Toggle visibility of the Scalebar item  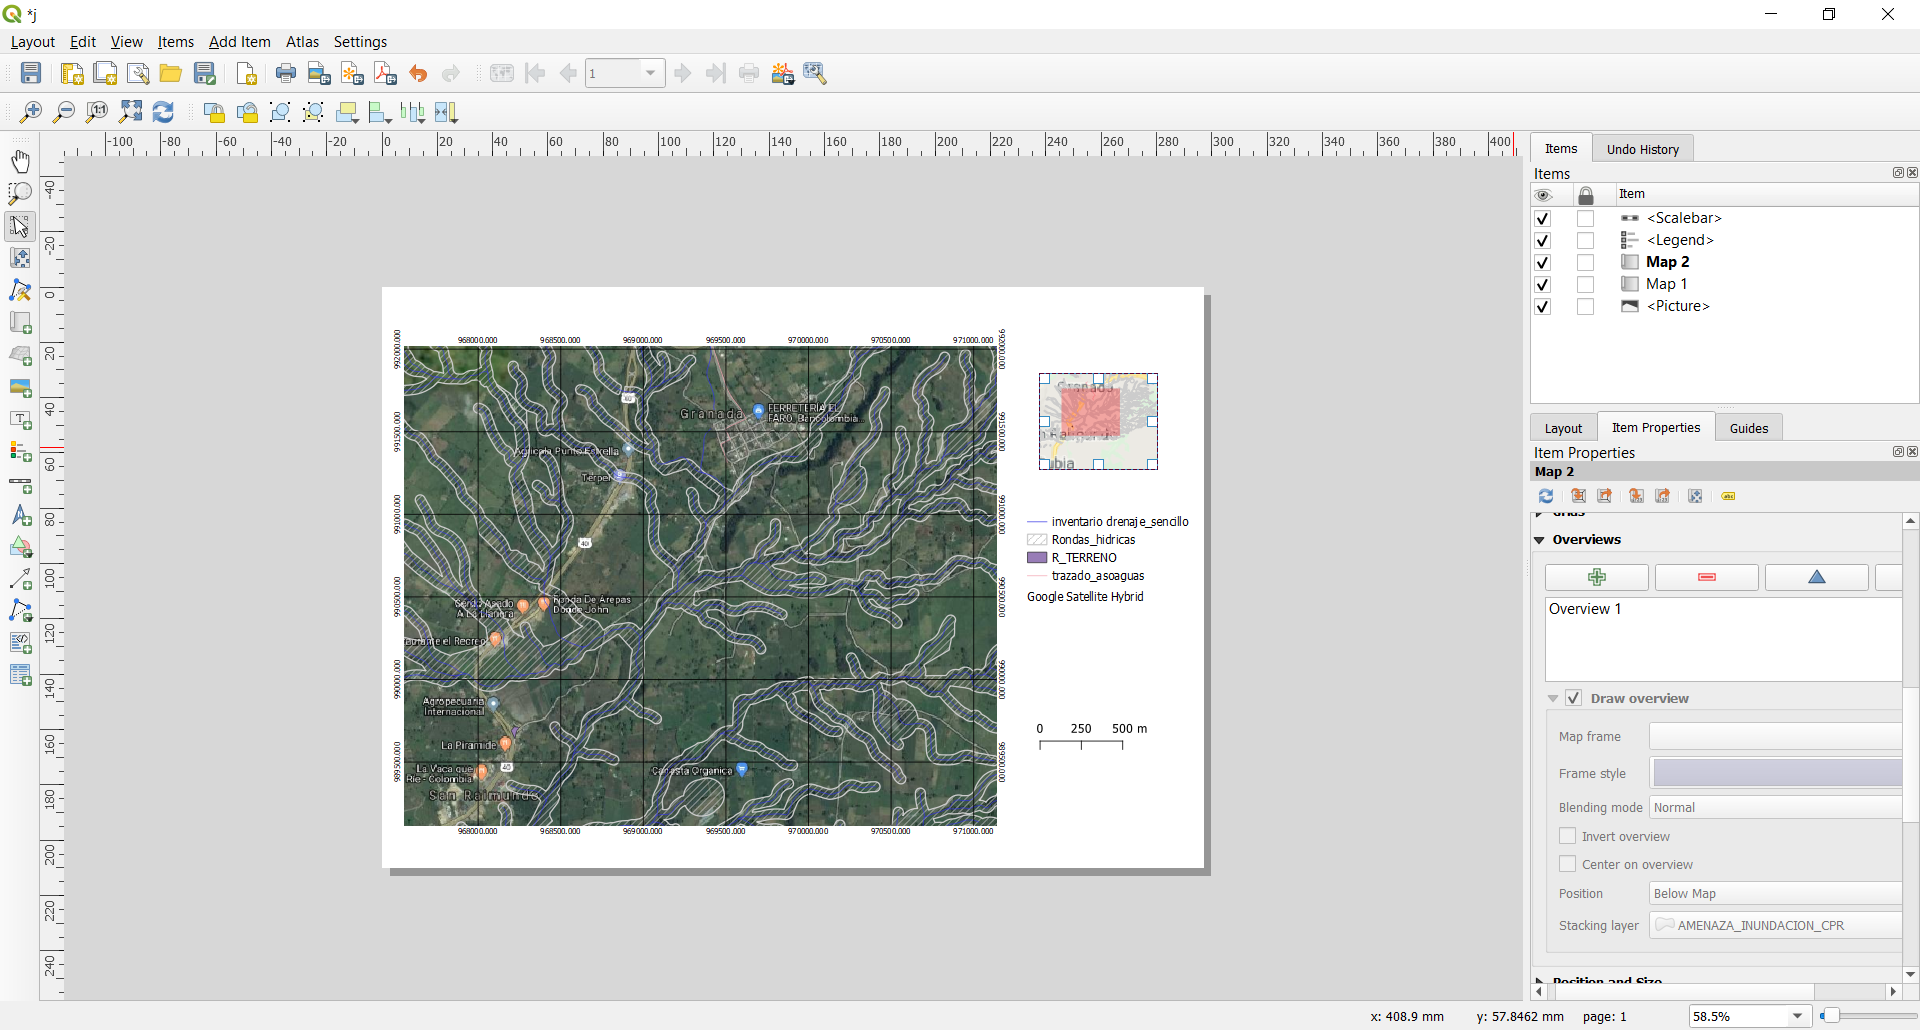(1542, 218)
